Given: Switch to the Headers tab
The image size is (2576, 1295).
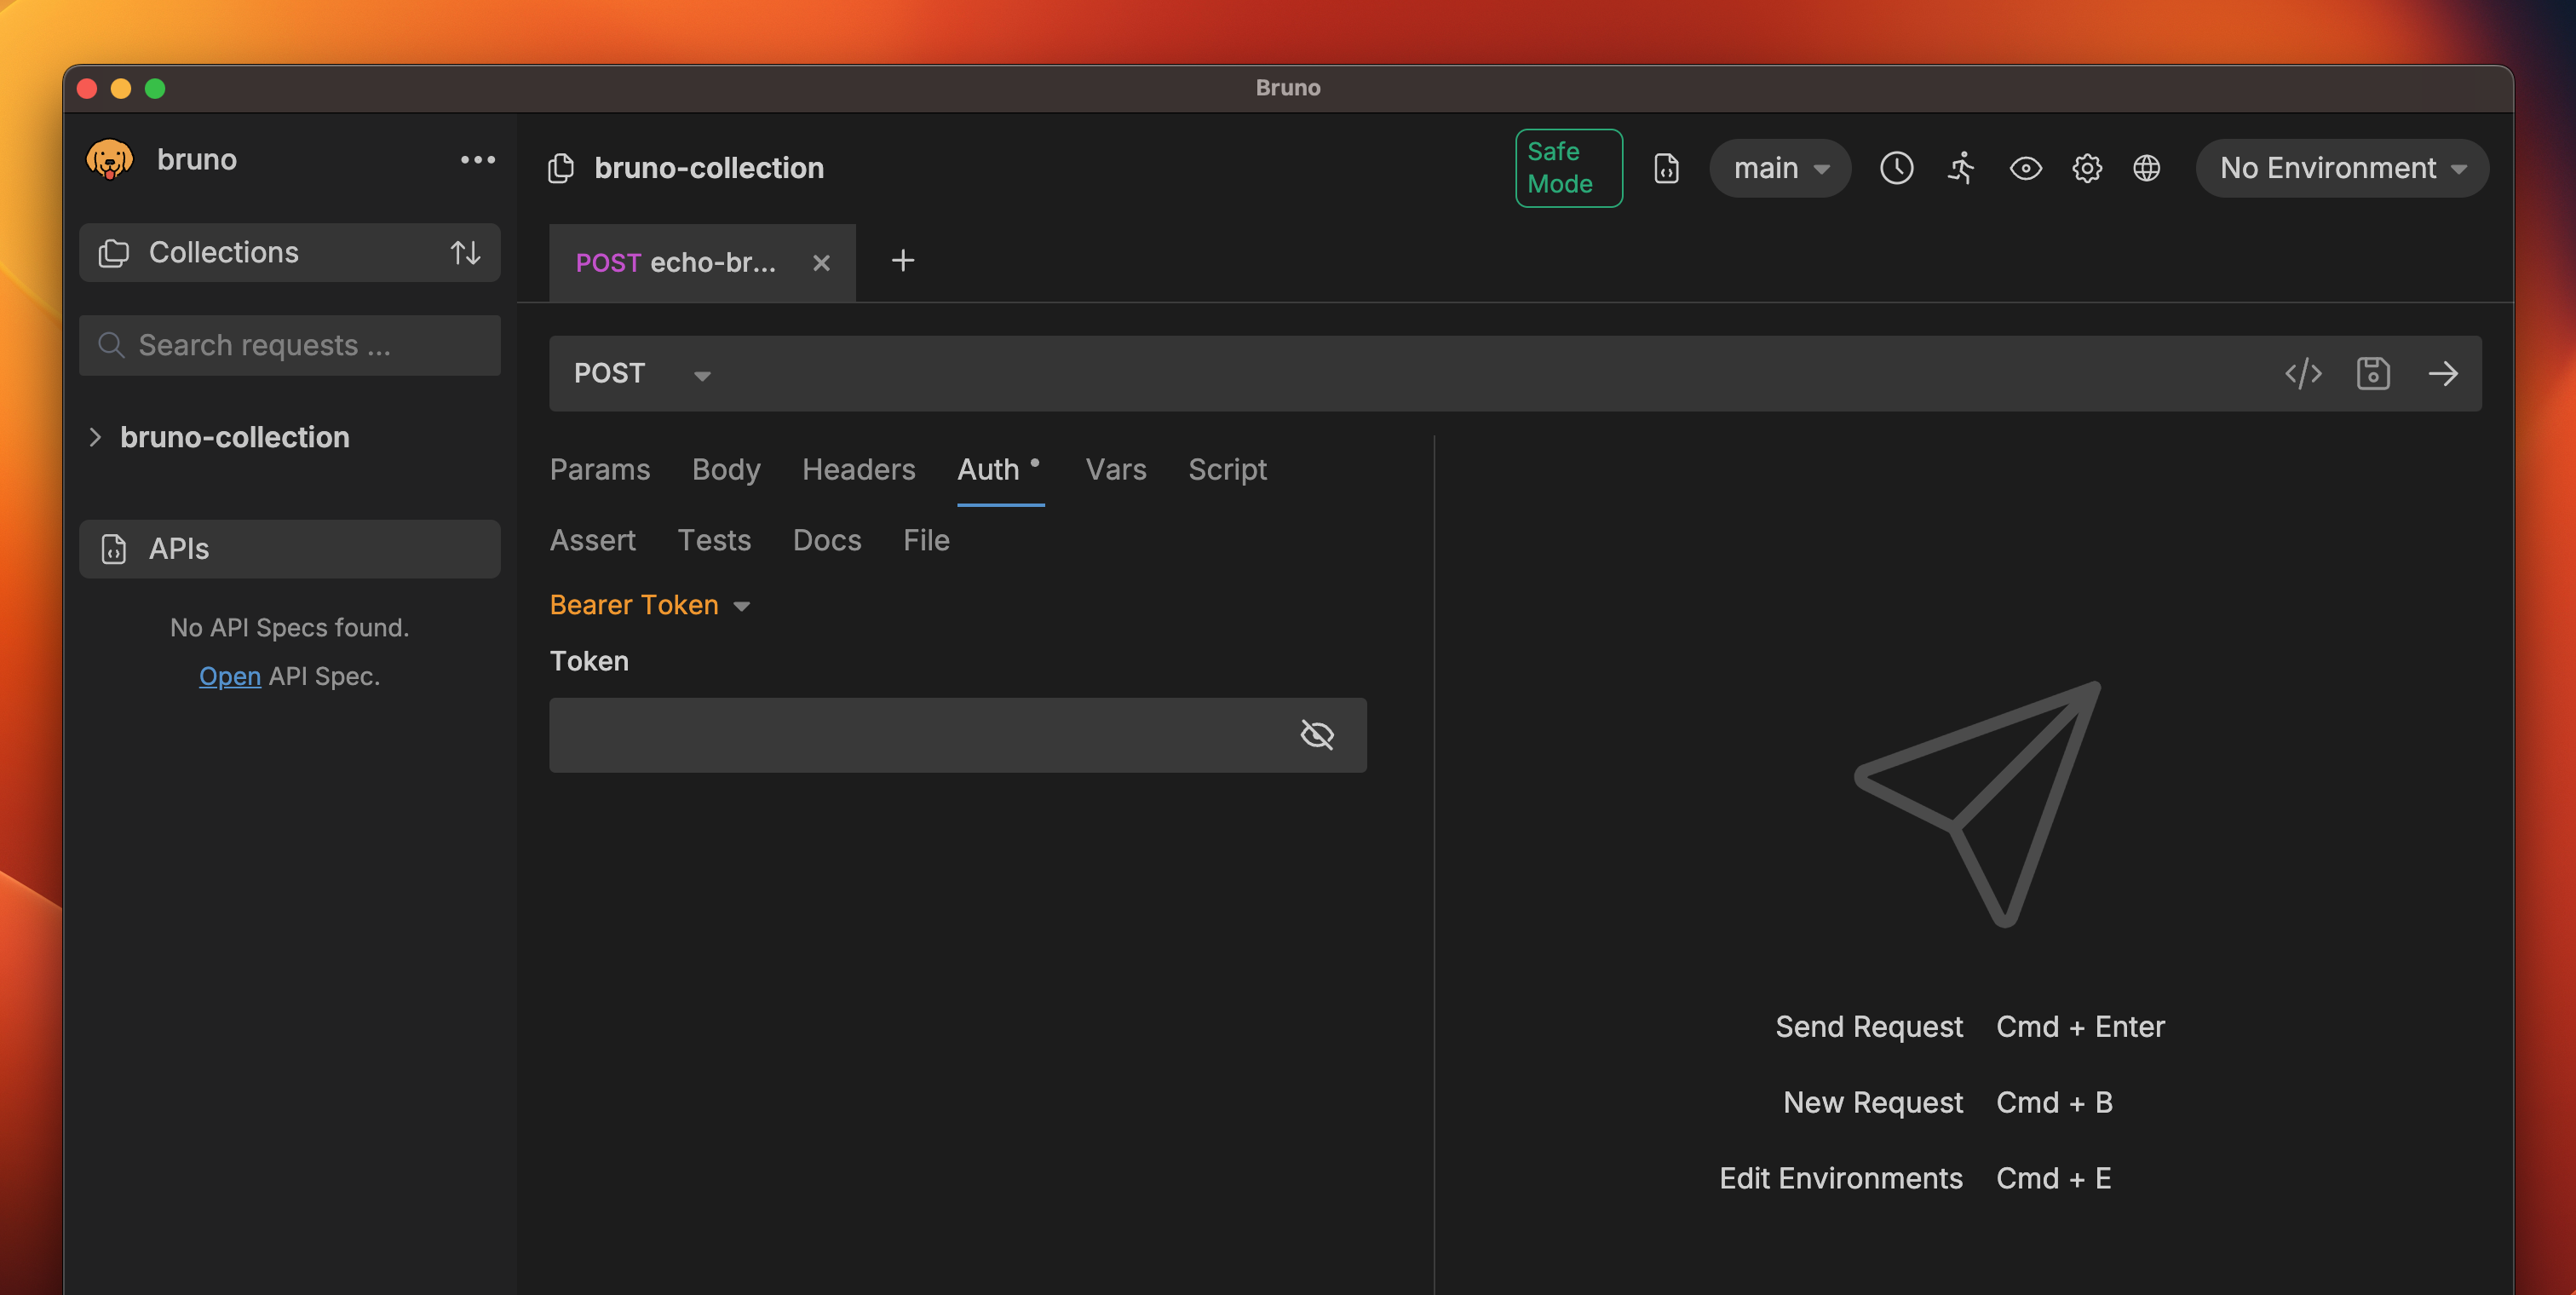Looking at the screenshot, I should click(x=858, y=469).
